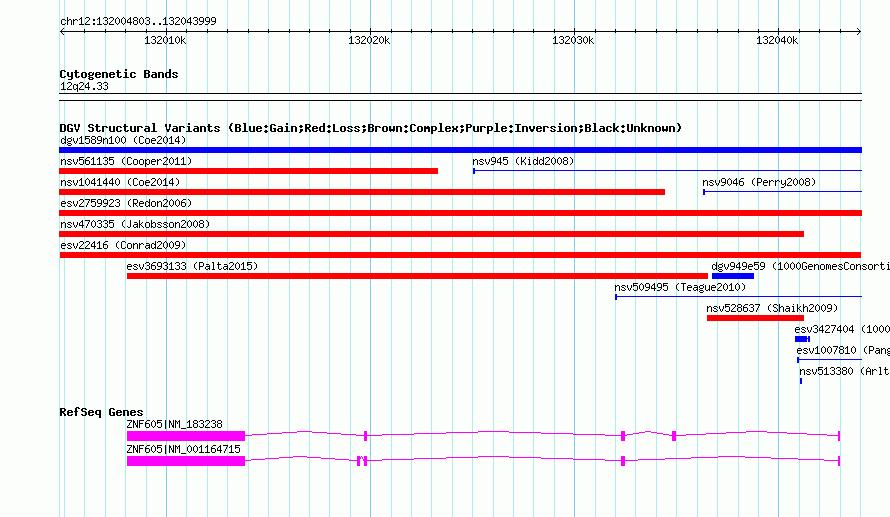Click the ruler's right arrowhead

coord(859,31)
